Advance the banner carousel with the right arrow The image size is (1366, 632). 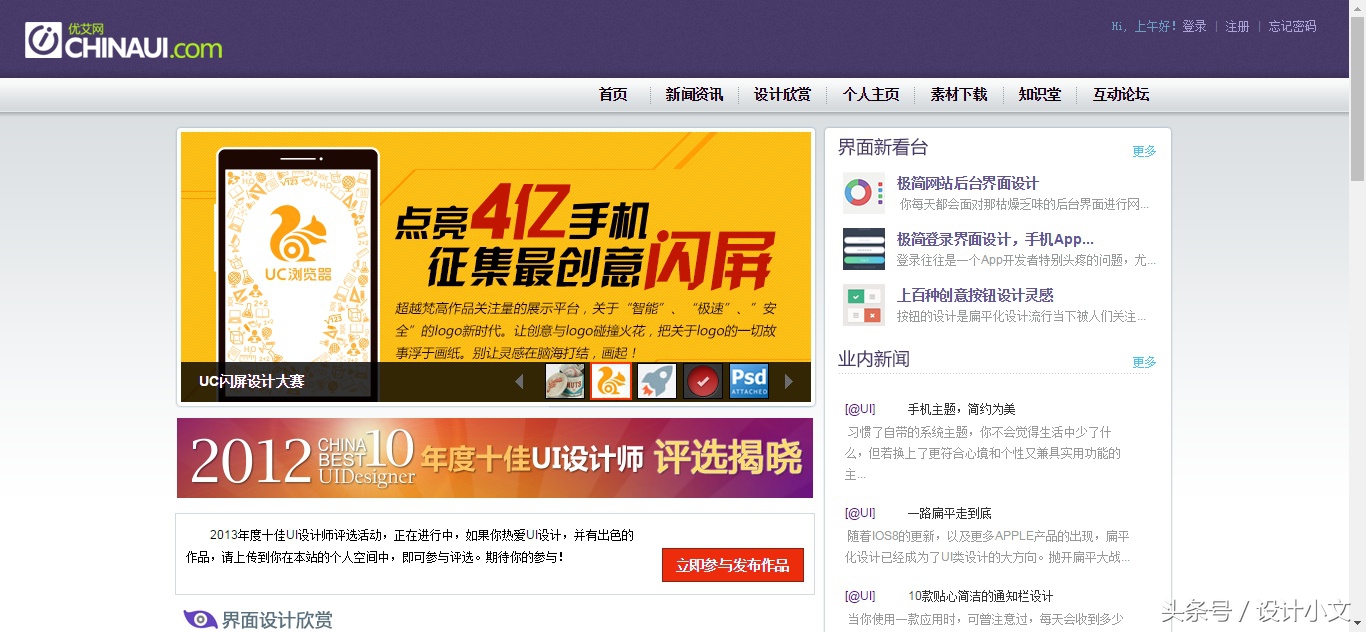tap(789, 381)
